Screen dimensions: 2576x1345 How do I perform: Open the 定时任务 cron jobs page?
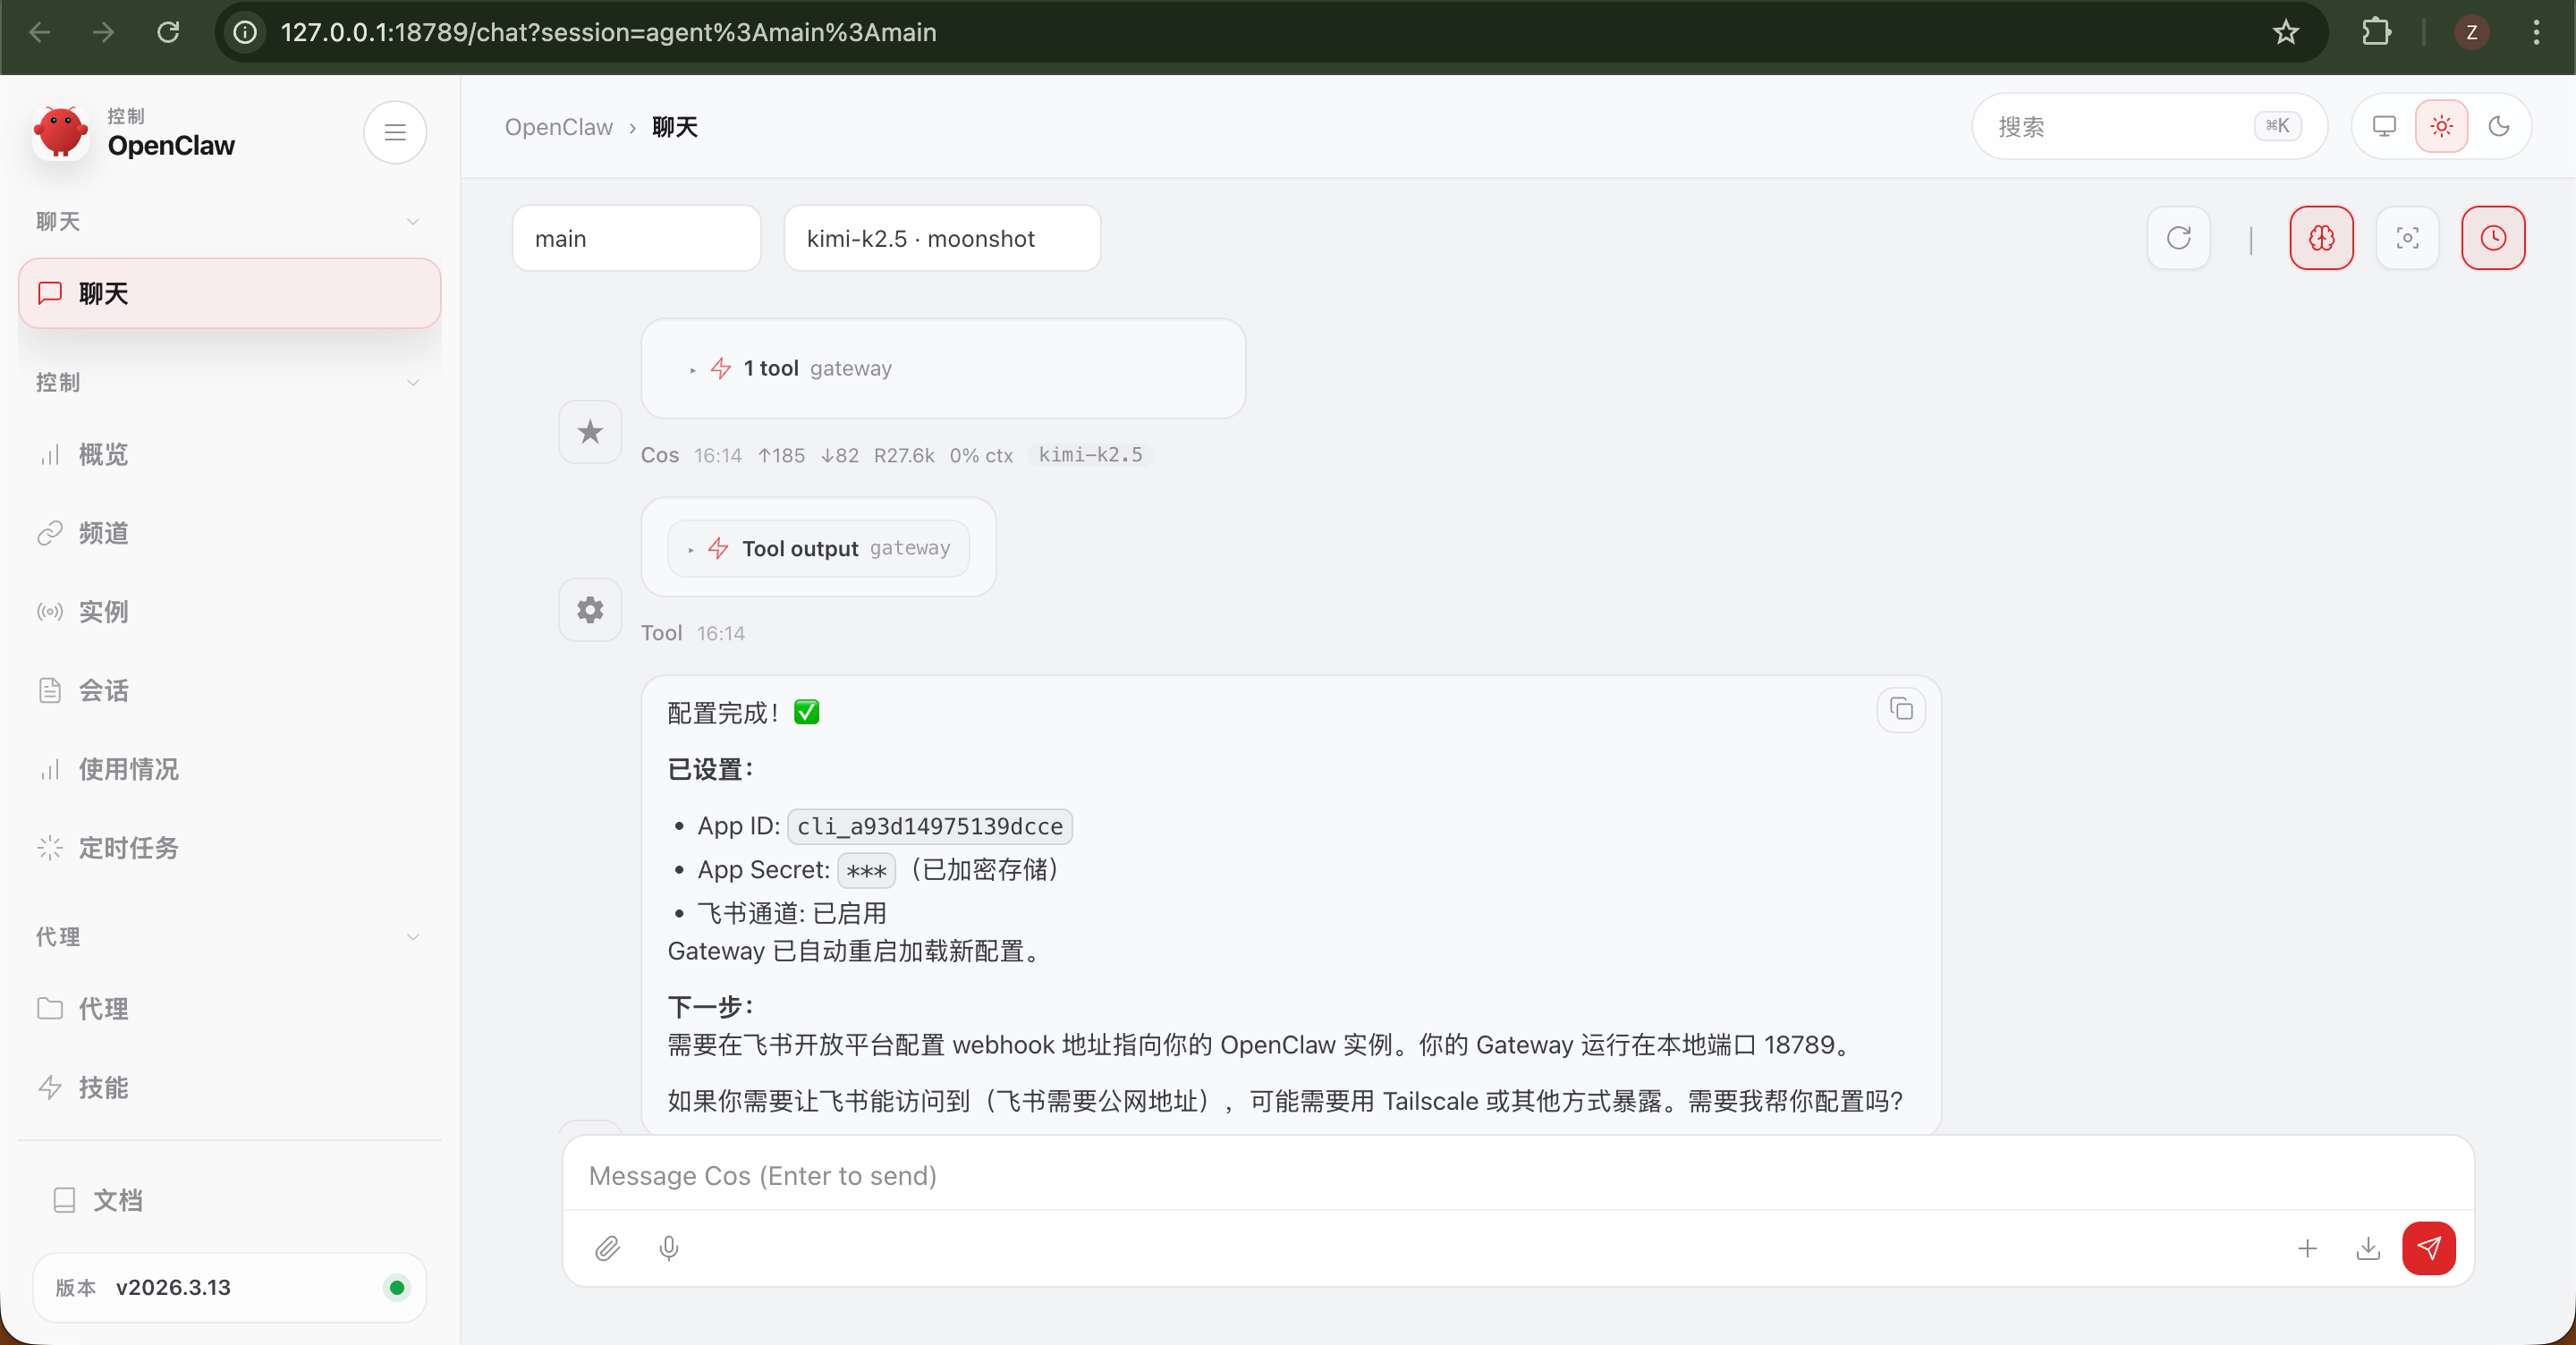click(229, 848)
